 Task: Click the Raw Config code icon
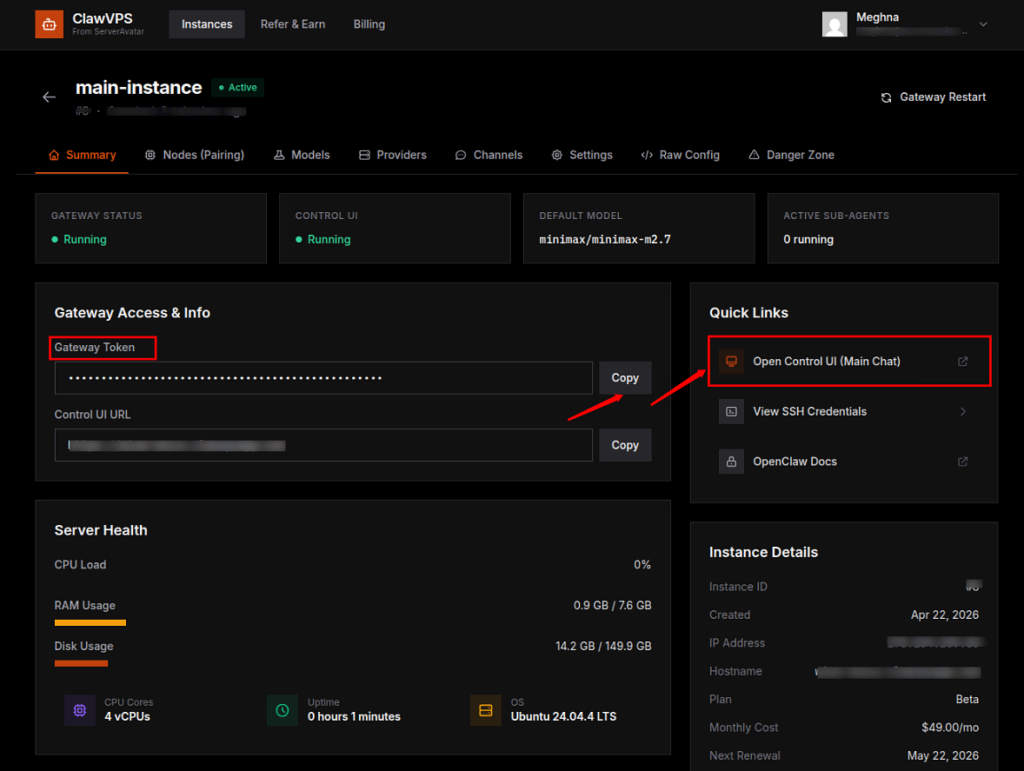(x=646, y=154)
